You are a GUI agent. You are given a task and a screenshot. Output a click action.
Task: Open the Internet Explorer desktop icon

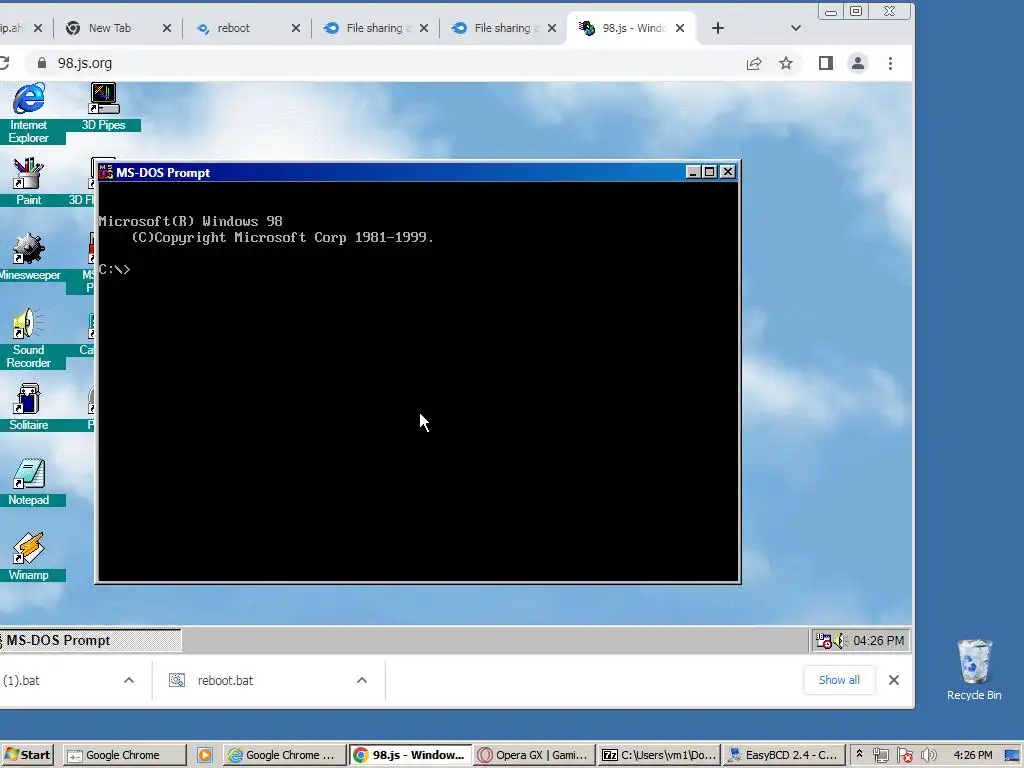pos(29,112)
